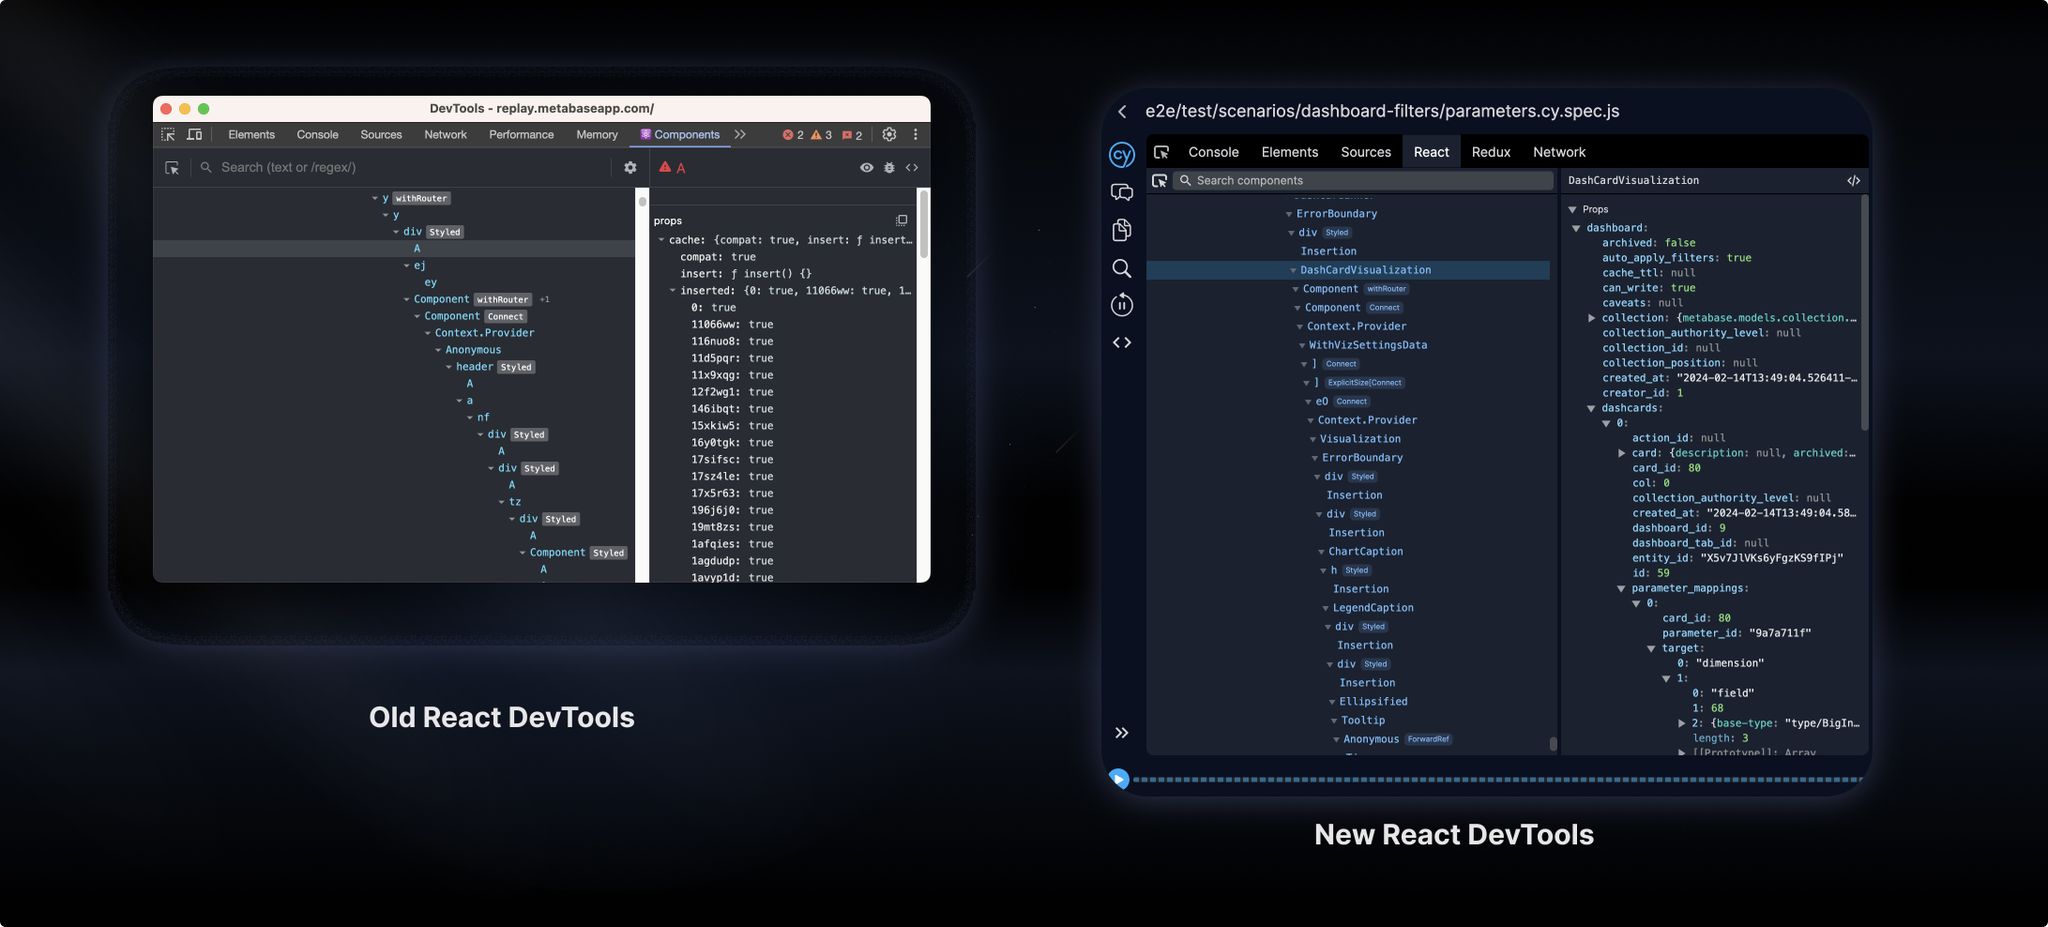Collapse the header Styled tree node

[x=449, y=367]
